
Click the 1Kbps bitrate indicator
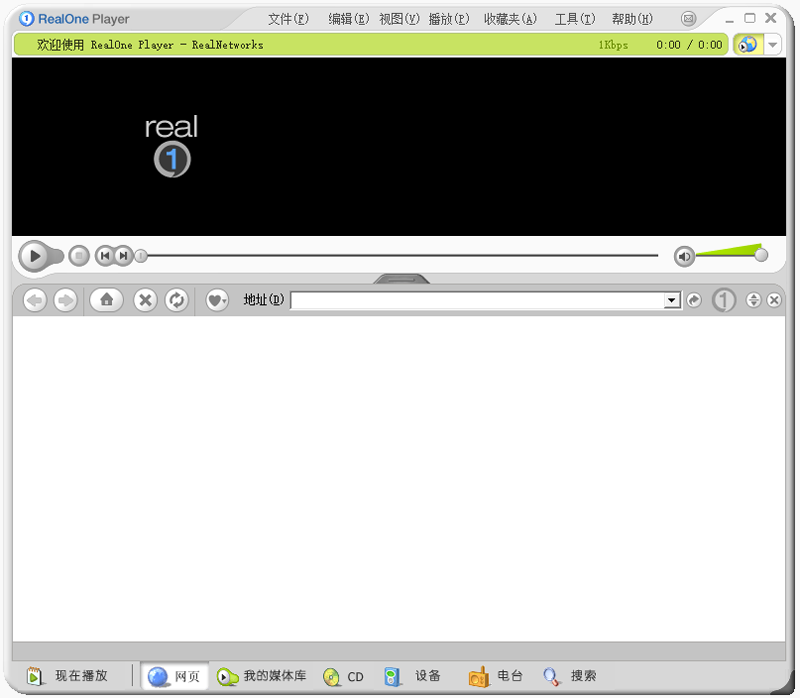(x=613, y=45)
